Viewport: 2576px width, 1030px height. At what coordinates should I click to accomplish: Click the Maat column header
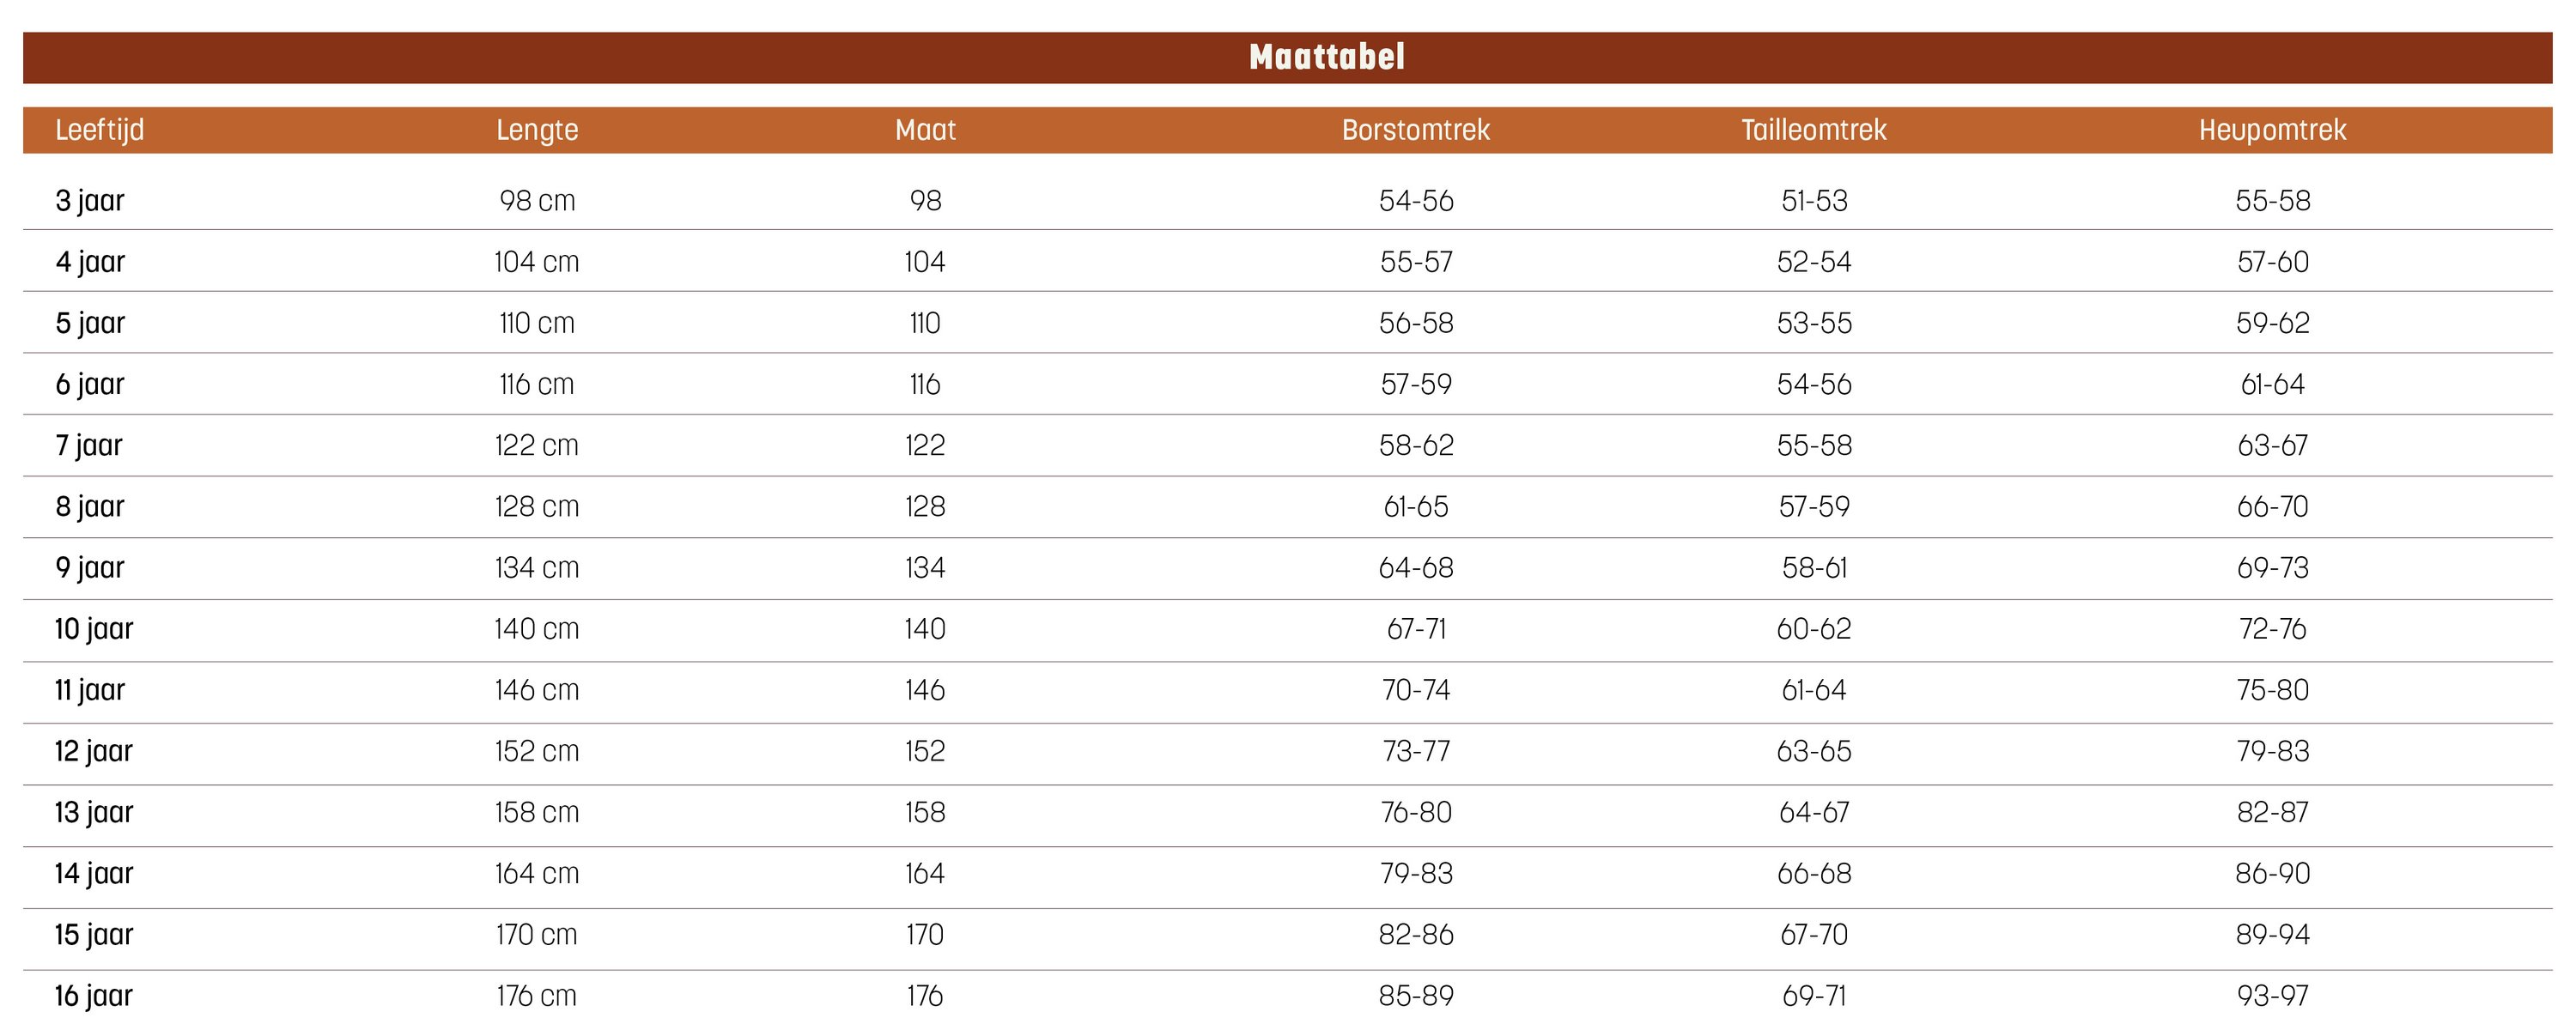click(925, 130)
